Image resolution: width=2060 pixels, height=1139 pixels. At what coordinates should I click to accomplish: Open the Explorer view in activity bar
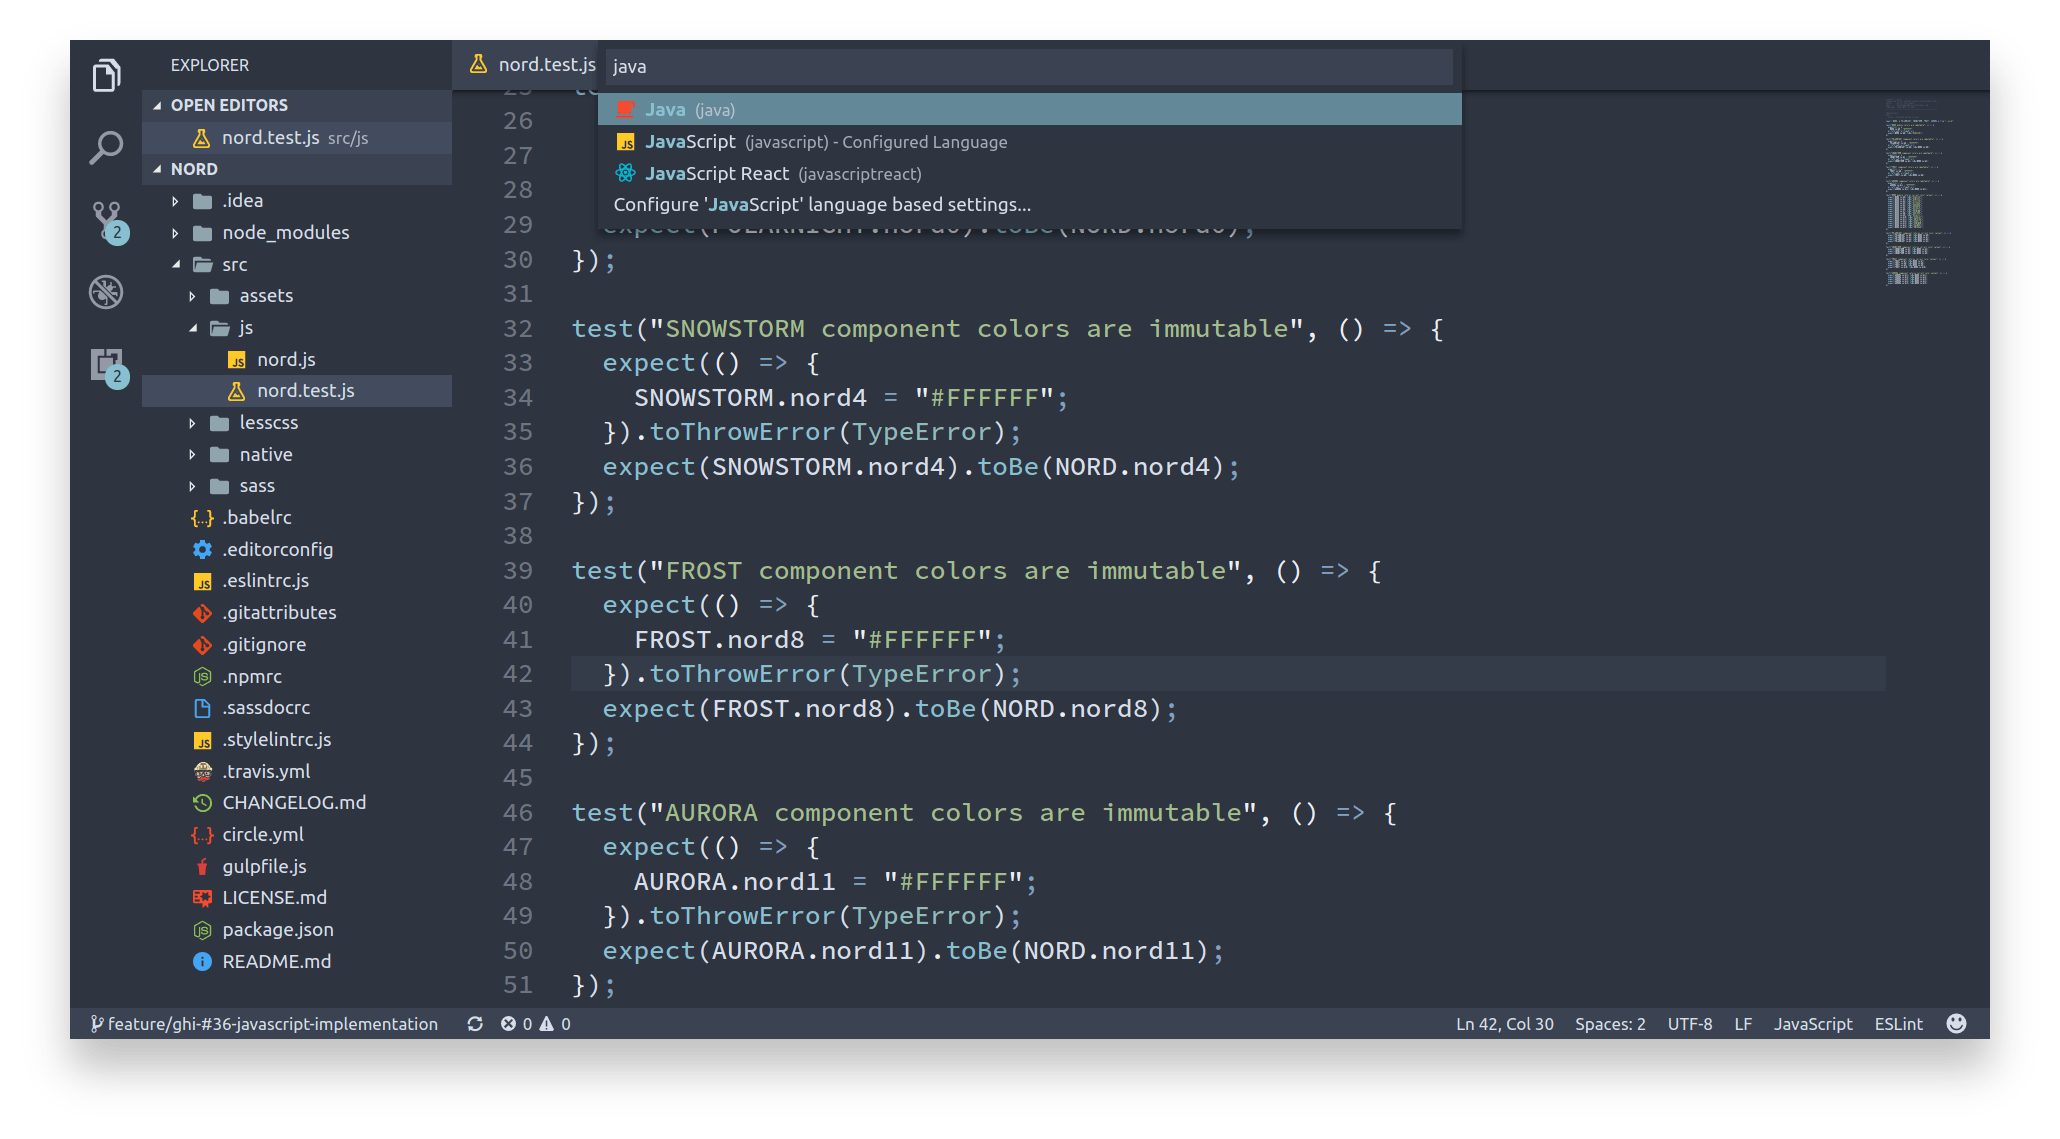pos(106,75)
